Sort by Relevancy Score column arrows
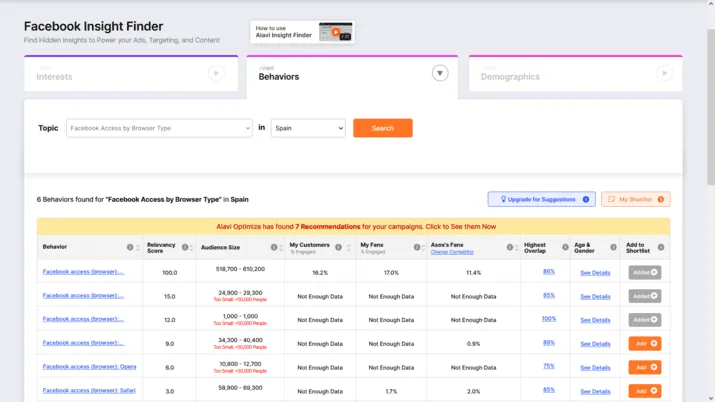The image size is (715, 402). [192, 247]
